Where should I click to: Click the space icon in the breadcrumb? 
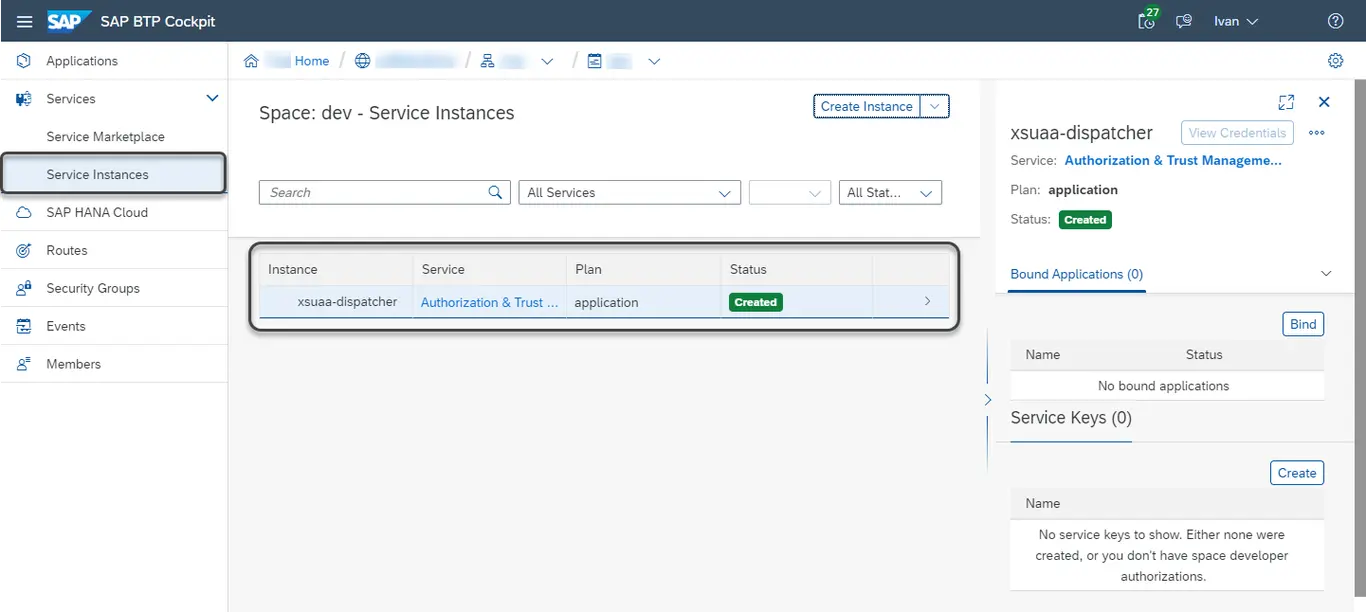click(x=595, y=61)
